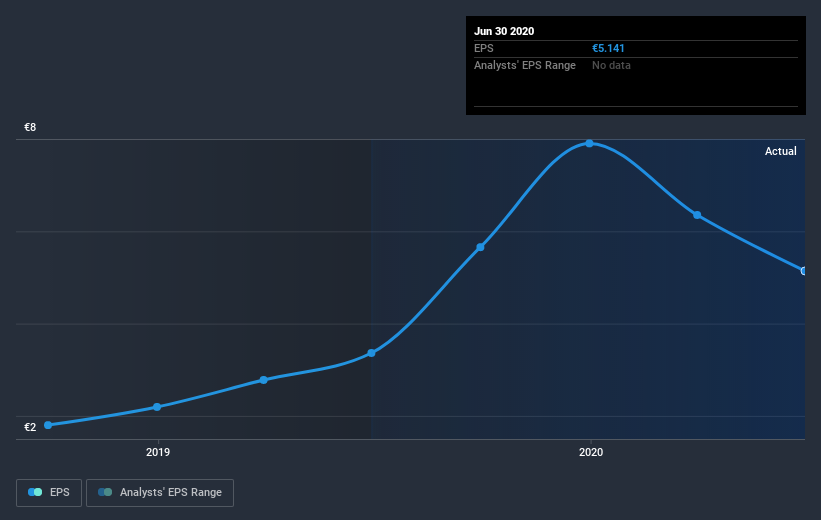Select the peak data point at 2020
The image size is (821, 520).
click(x=590, y=143)
